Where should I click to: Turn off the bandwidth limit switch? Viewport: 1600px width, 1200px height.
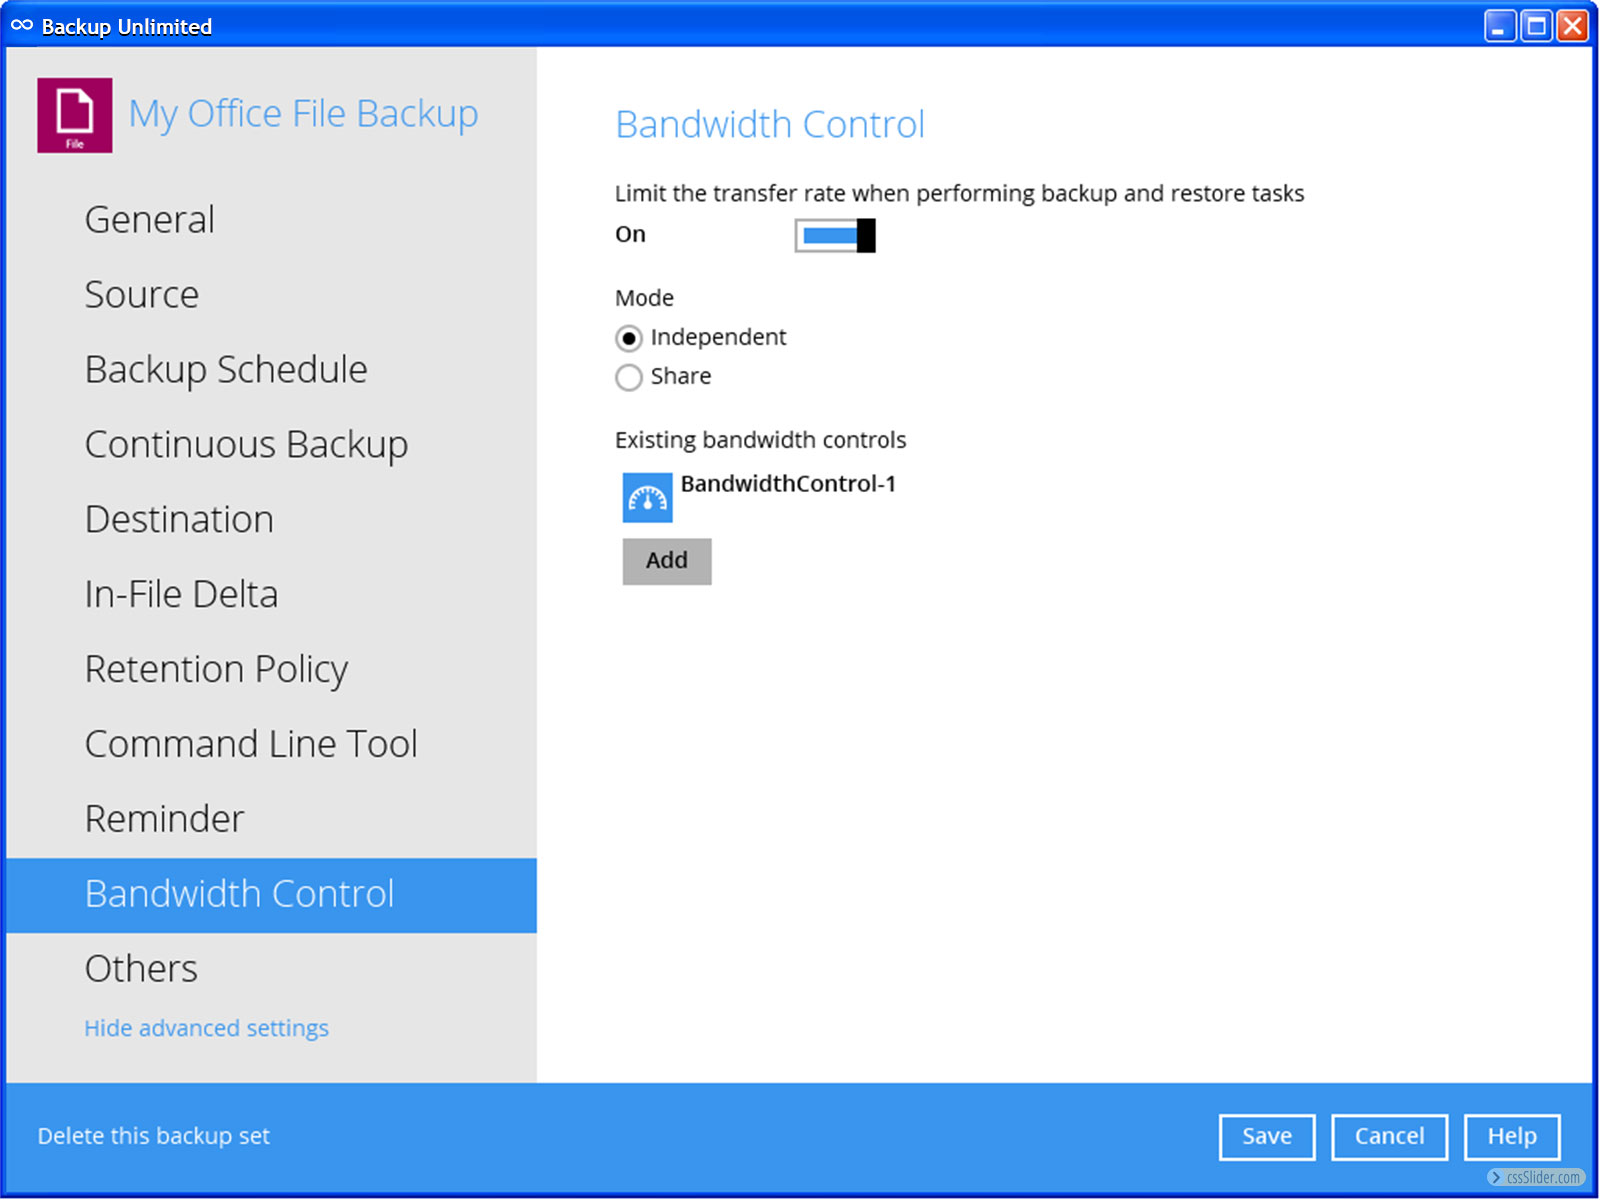835,236
